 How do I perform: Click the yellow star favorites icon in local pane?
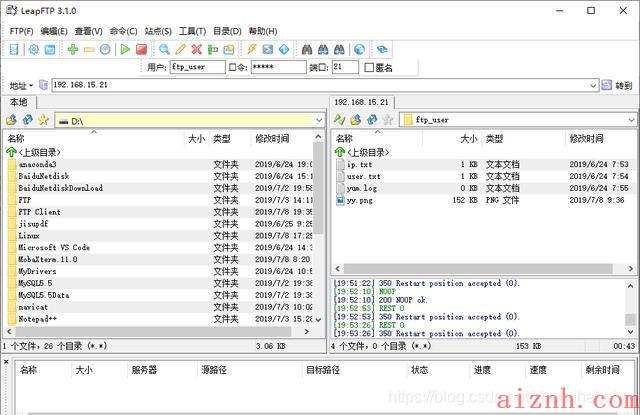click(x=43, y=120)
